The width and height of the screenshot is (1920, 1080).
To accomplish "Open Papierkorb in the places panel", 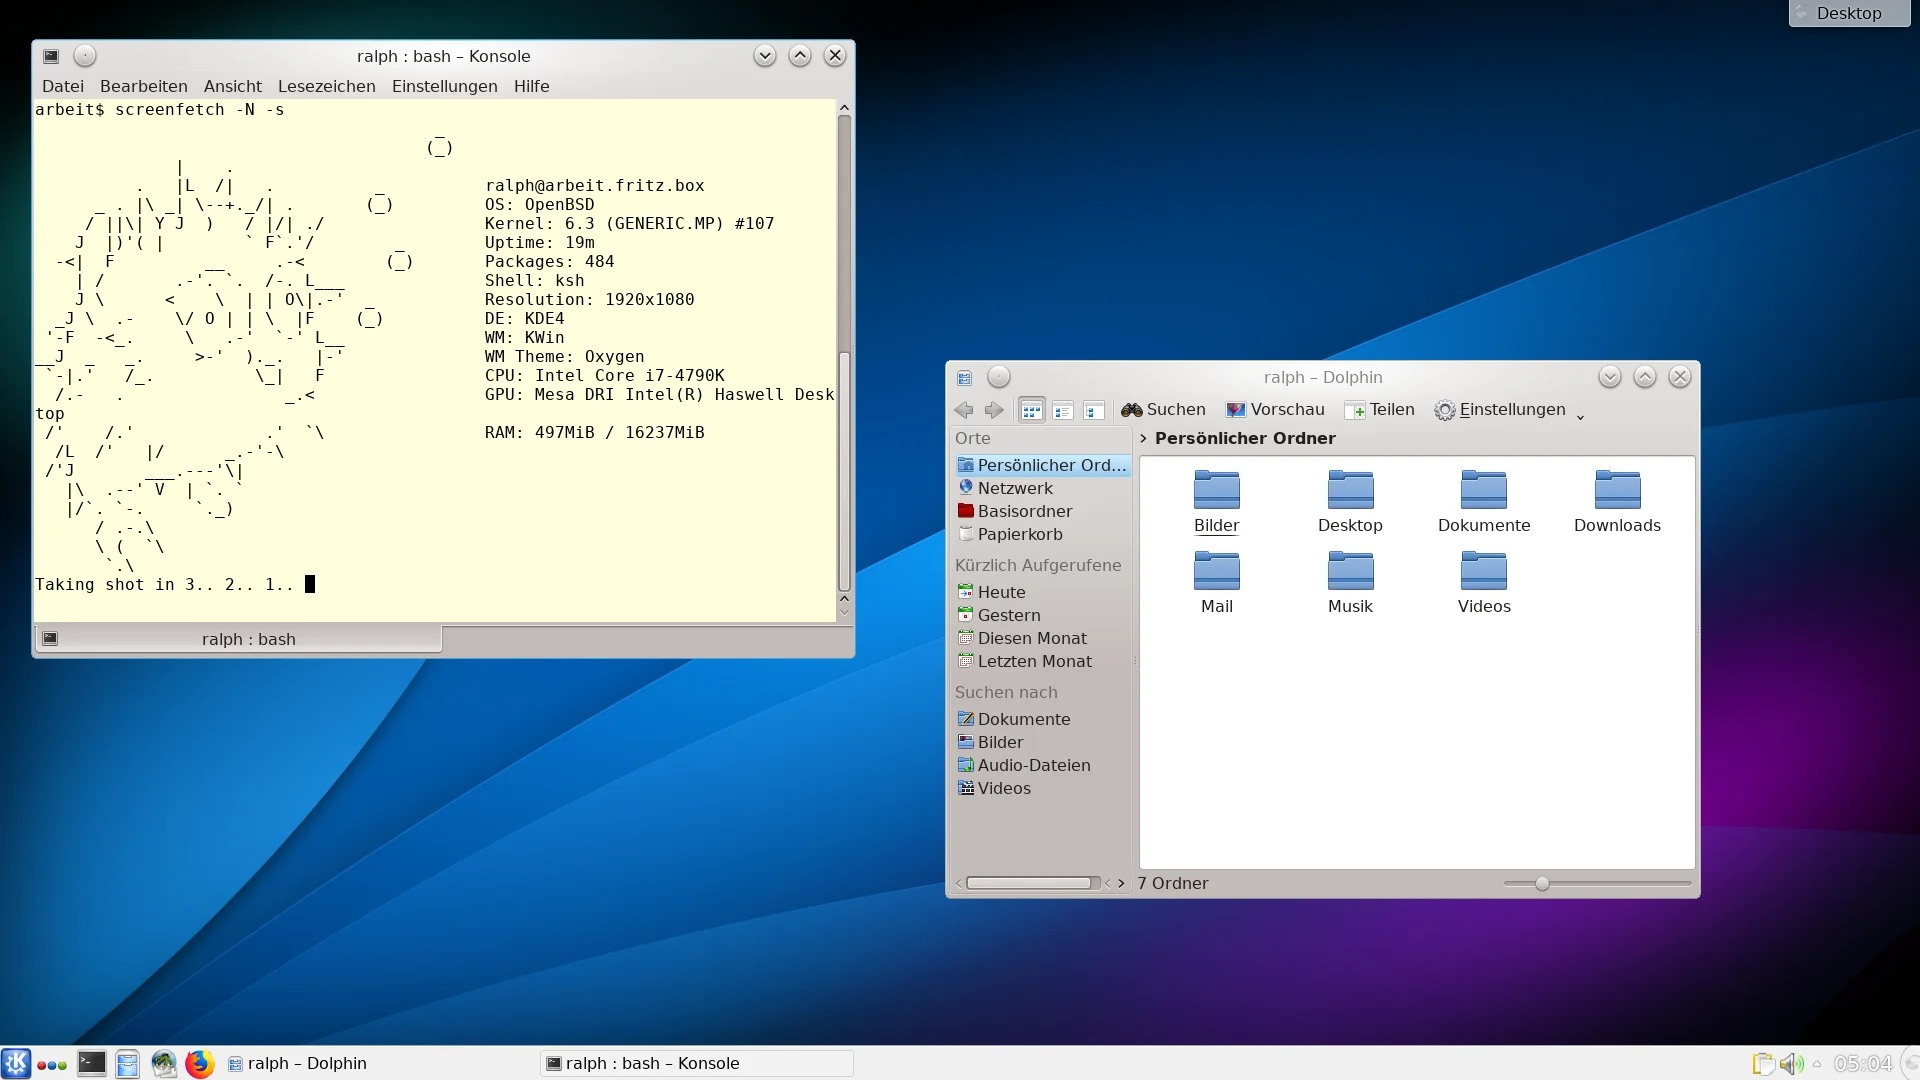I will coord(1042,534).
